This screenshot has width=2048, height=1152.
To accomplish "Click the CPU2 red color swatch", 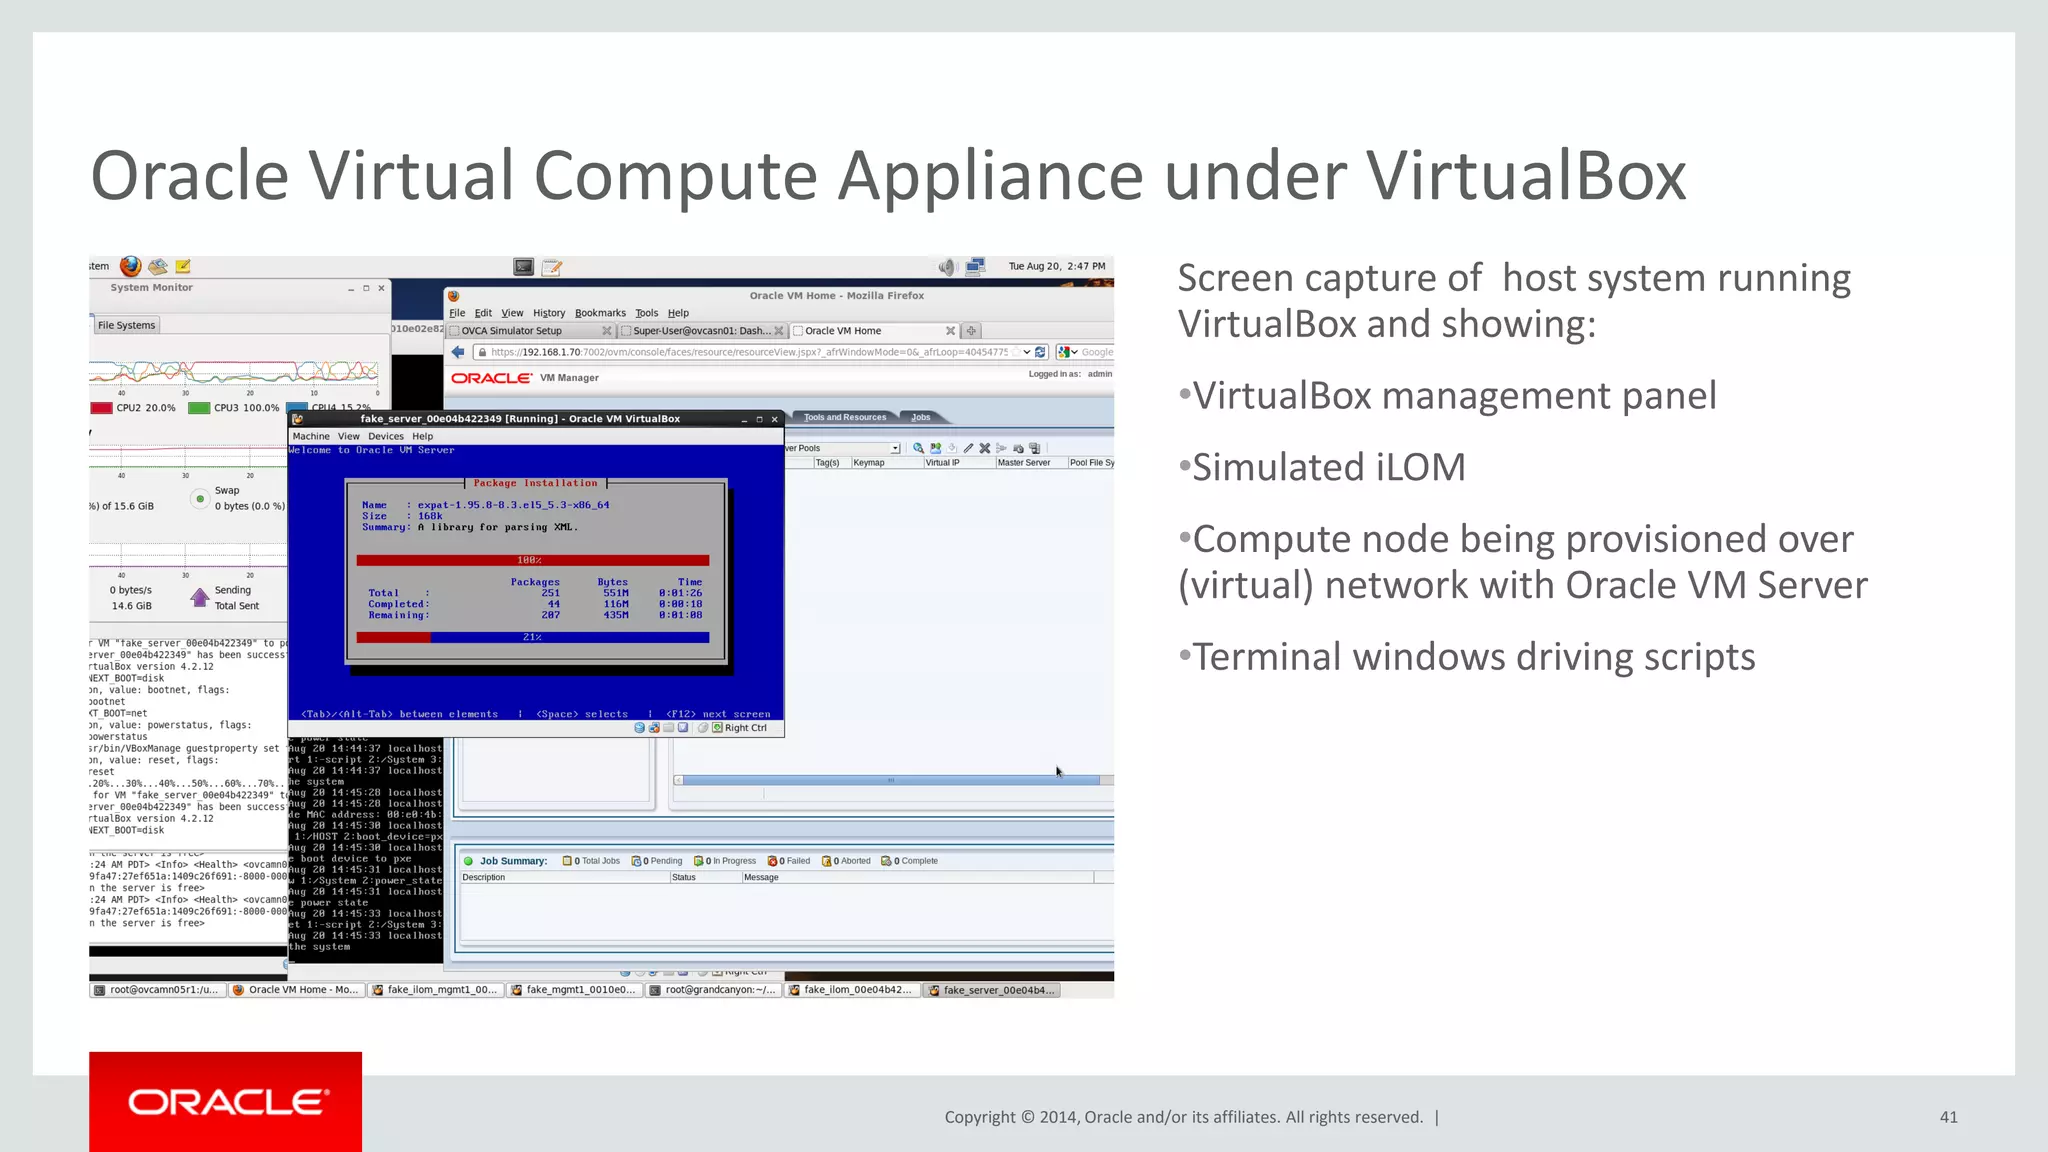I will tap(101, 408).
